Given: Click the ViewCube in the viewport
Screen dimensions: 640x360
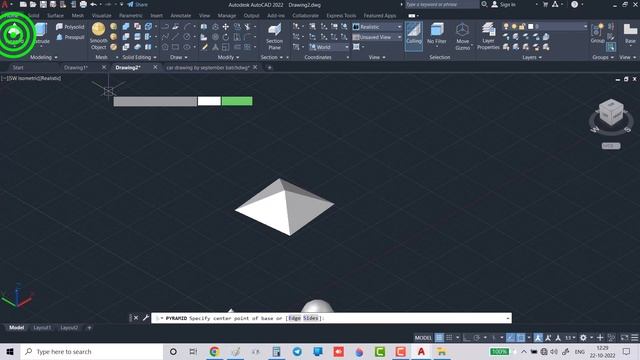Looking at the screenshot, I should point(611,112).
